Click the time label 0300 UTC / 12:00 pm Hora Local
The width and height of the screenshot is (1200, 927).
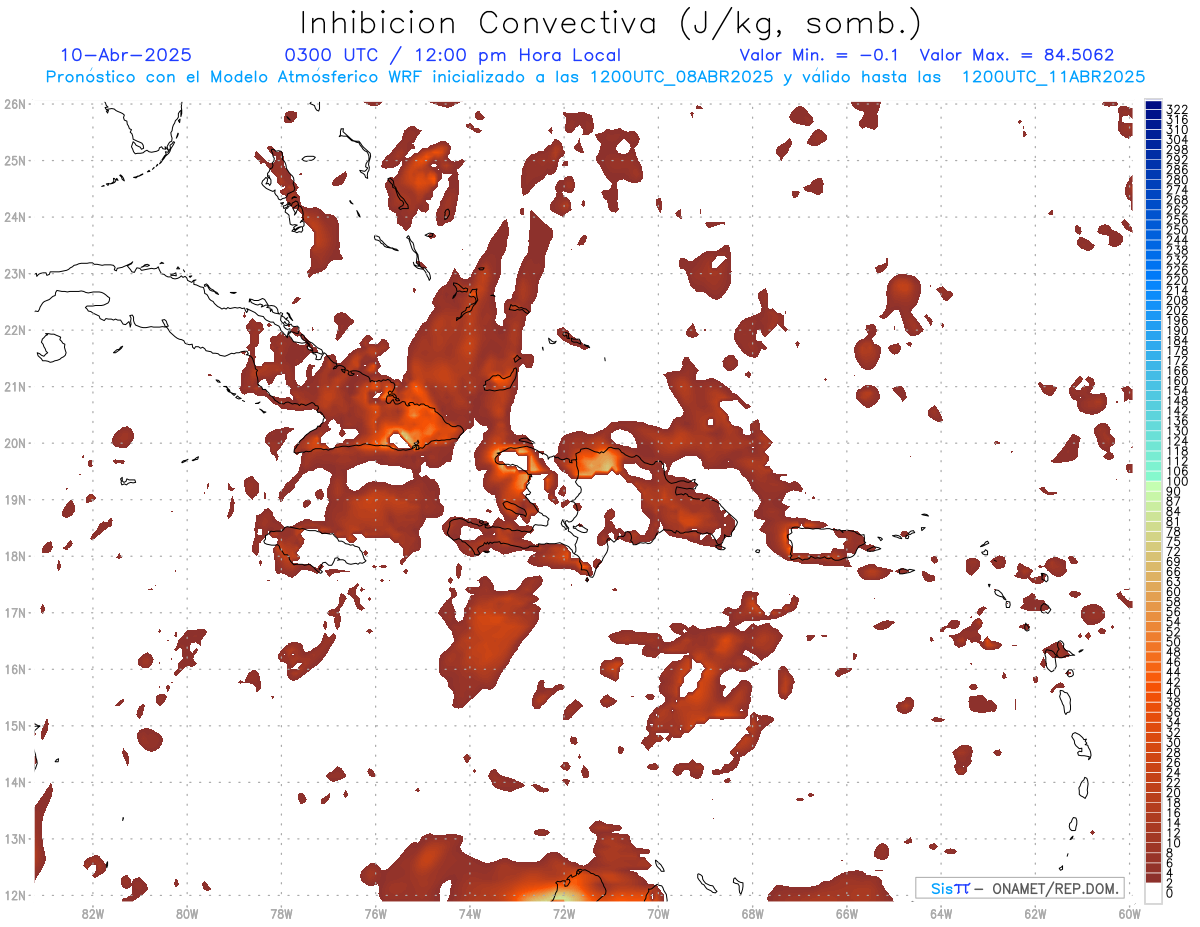click(453, 55)
